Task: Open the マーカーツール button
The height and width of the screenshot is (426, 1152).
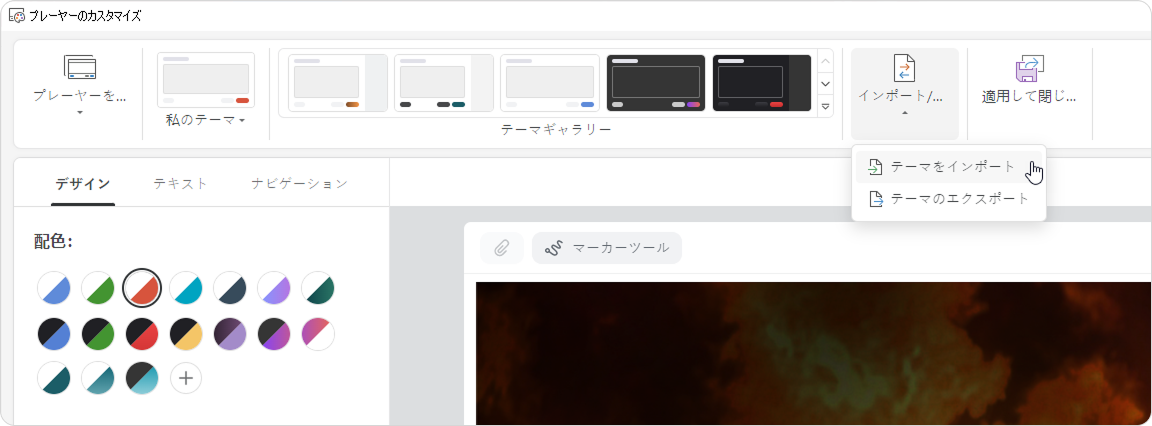Action: click(607, 248)
